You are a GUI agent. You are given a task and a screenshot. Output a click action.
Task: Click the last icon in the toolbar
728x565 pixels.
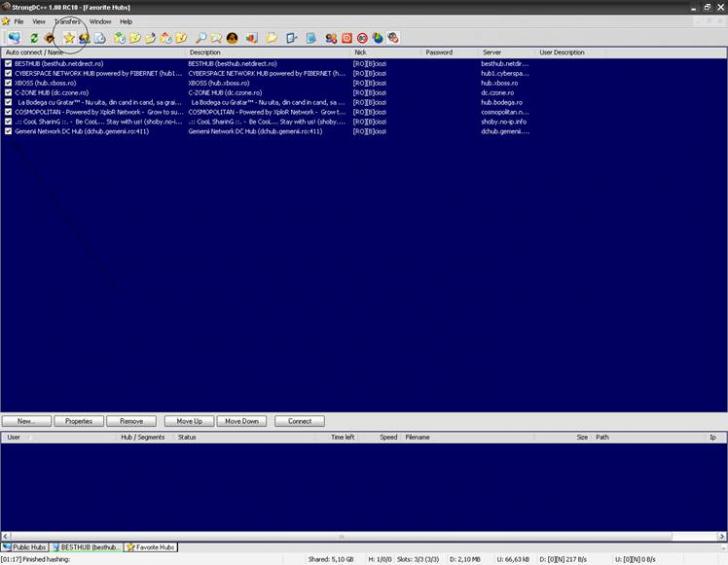tap(393, 38)
